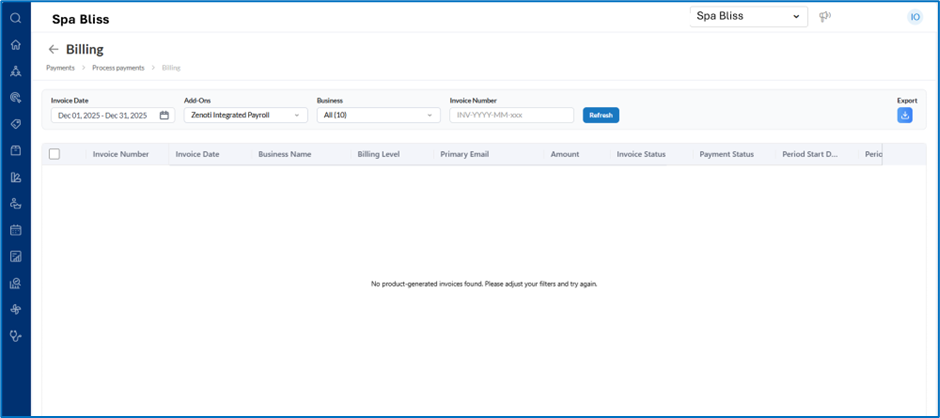The width and height of the screenshot is (940, 418).
Task: Sort by Invoice Status column header
Action: [641, 154]
